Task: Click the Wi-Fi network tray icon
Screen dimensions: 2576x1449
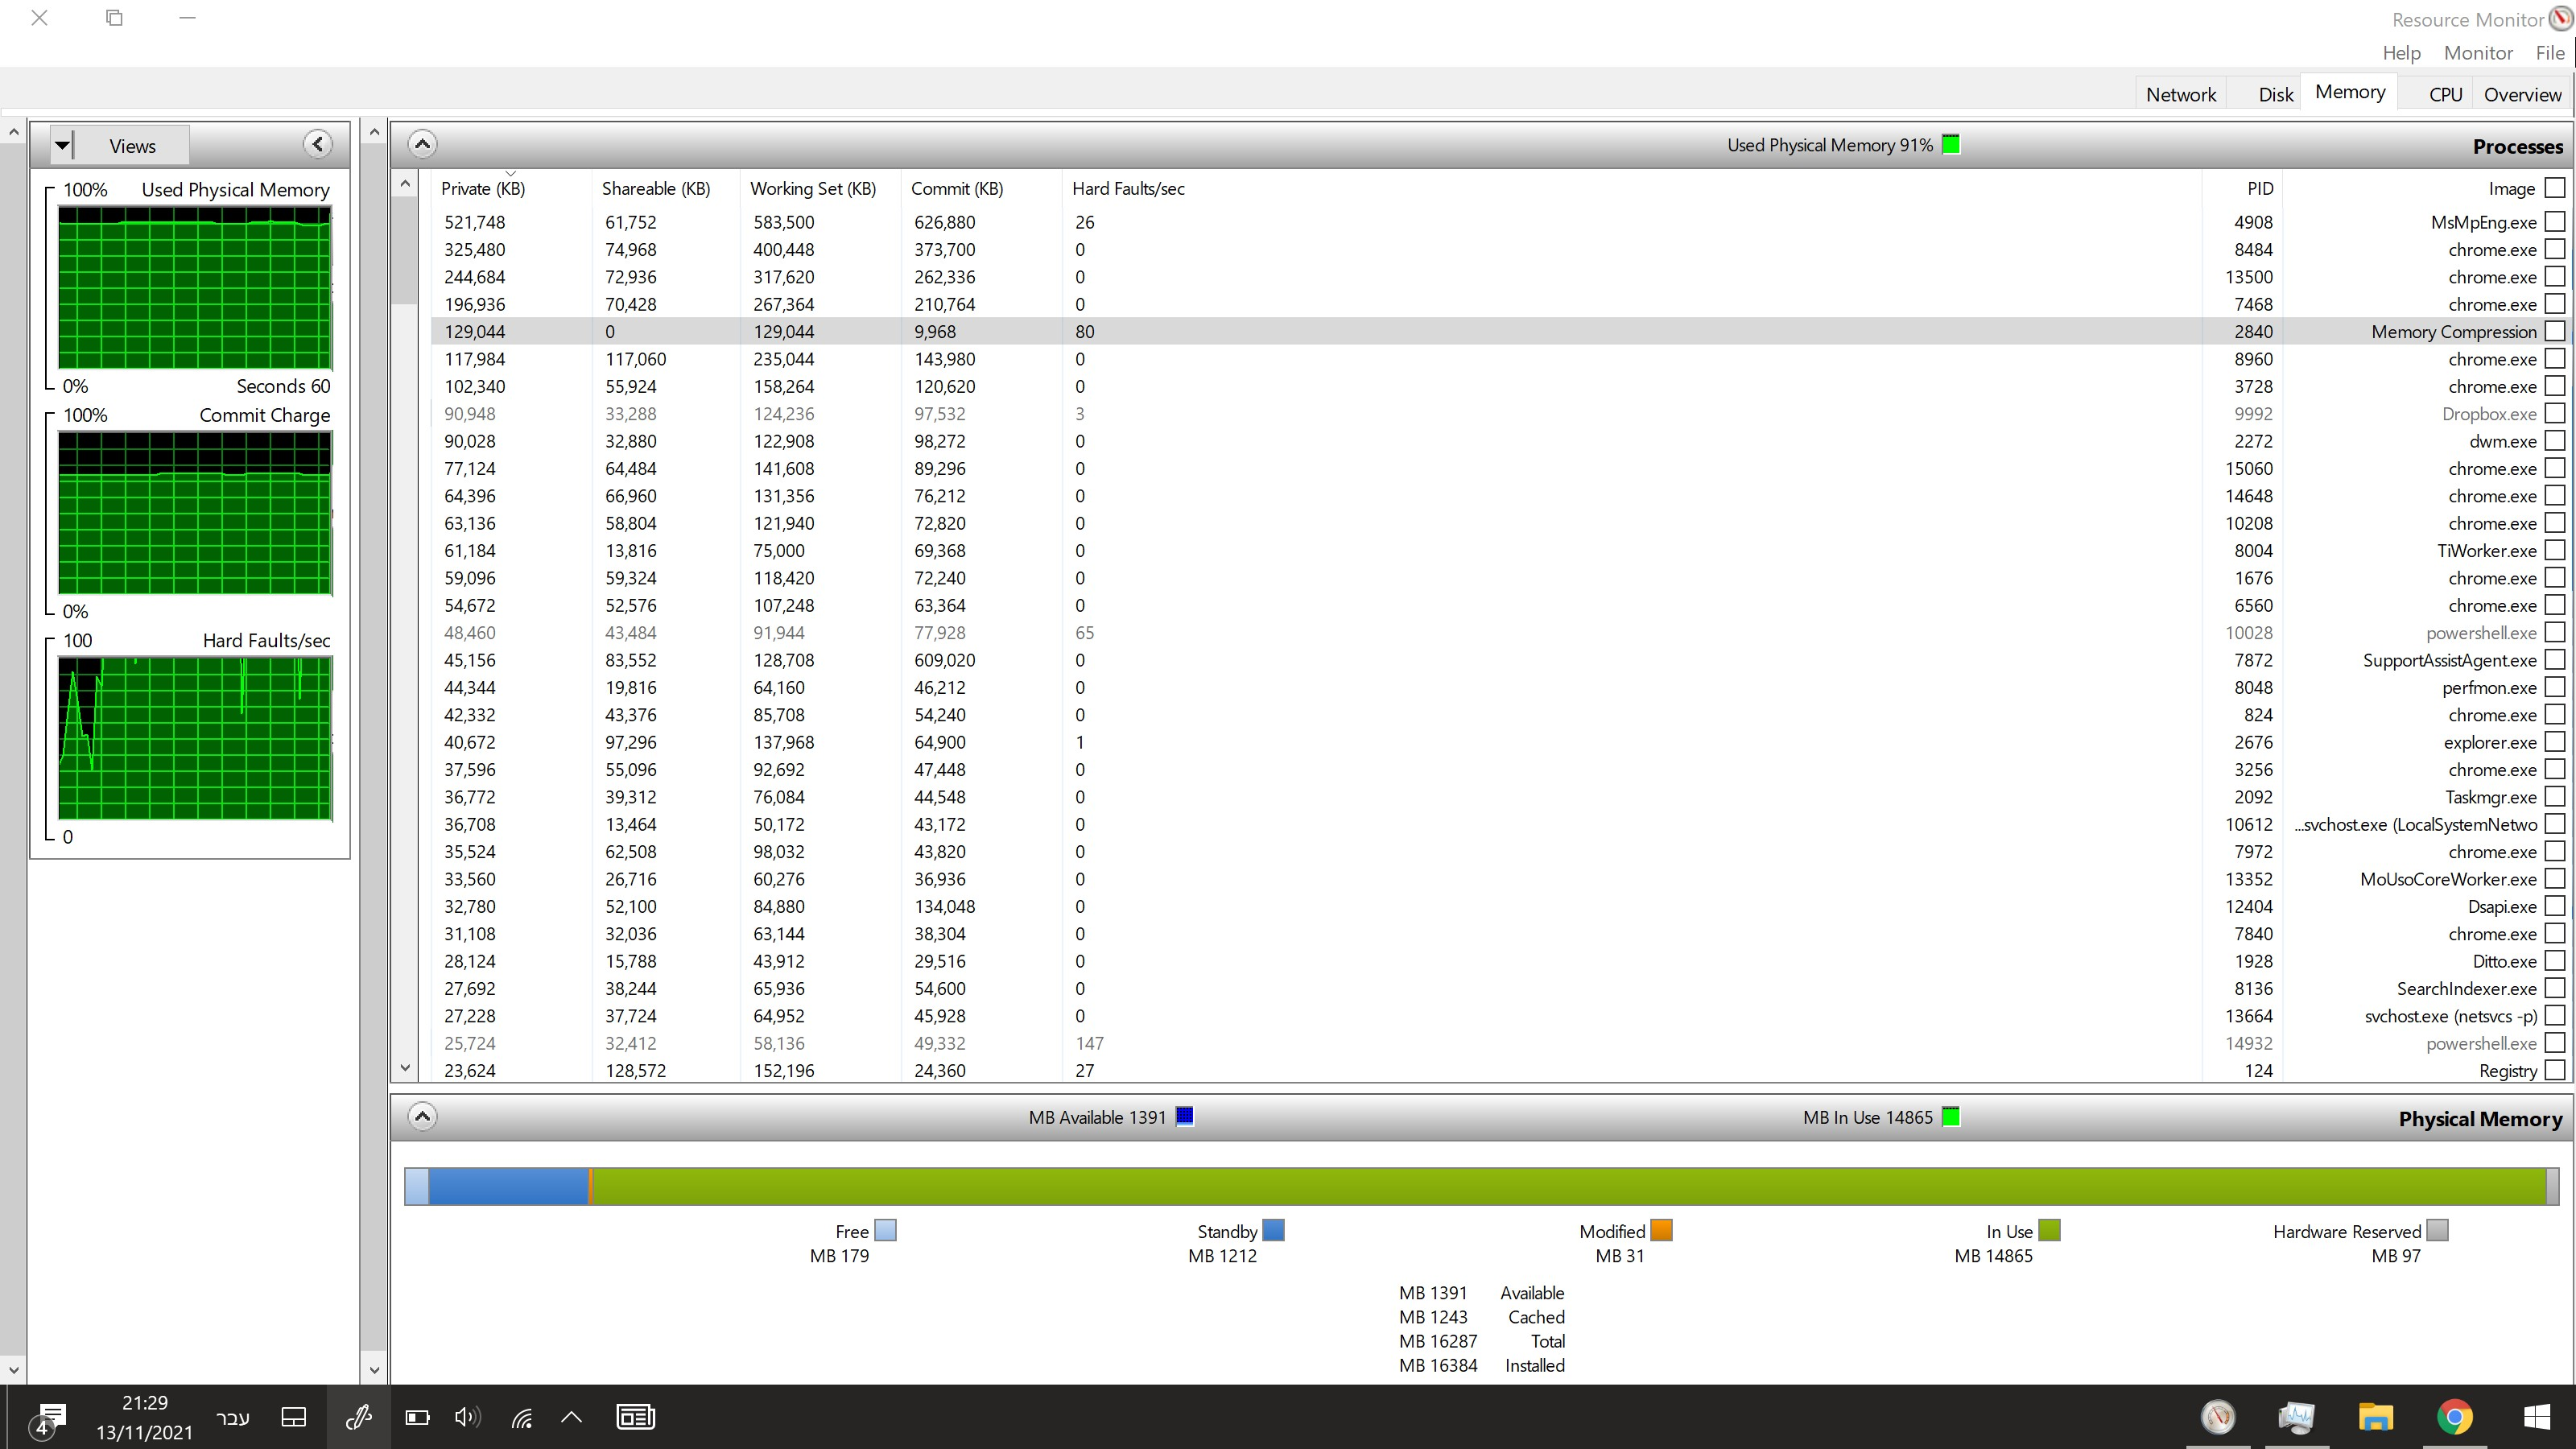Action: click(522, 1417)
